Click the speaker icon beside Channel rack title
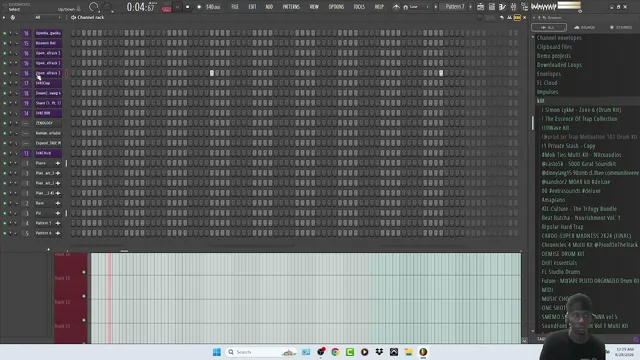This screenshot has width=640, height=360. click(73, 18)
